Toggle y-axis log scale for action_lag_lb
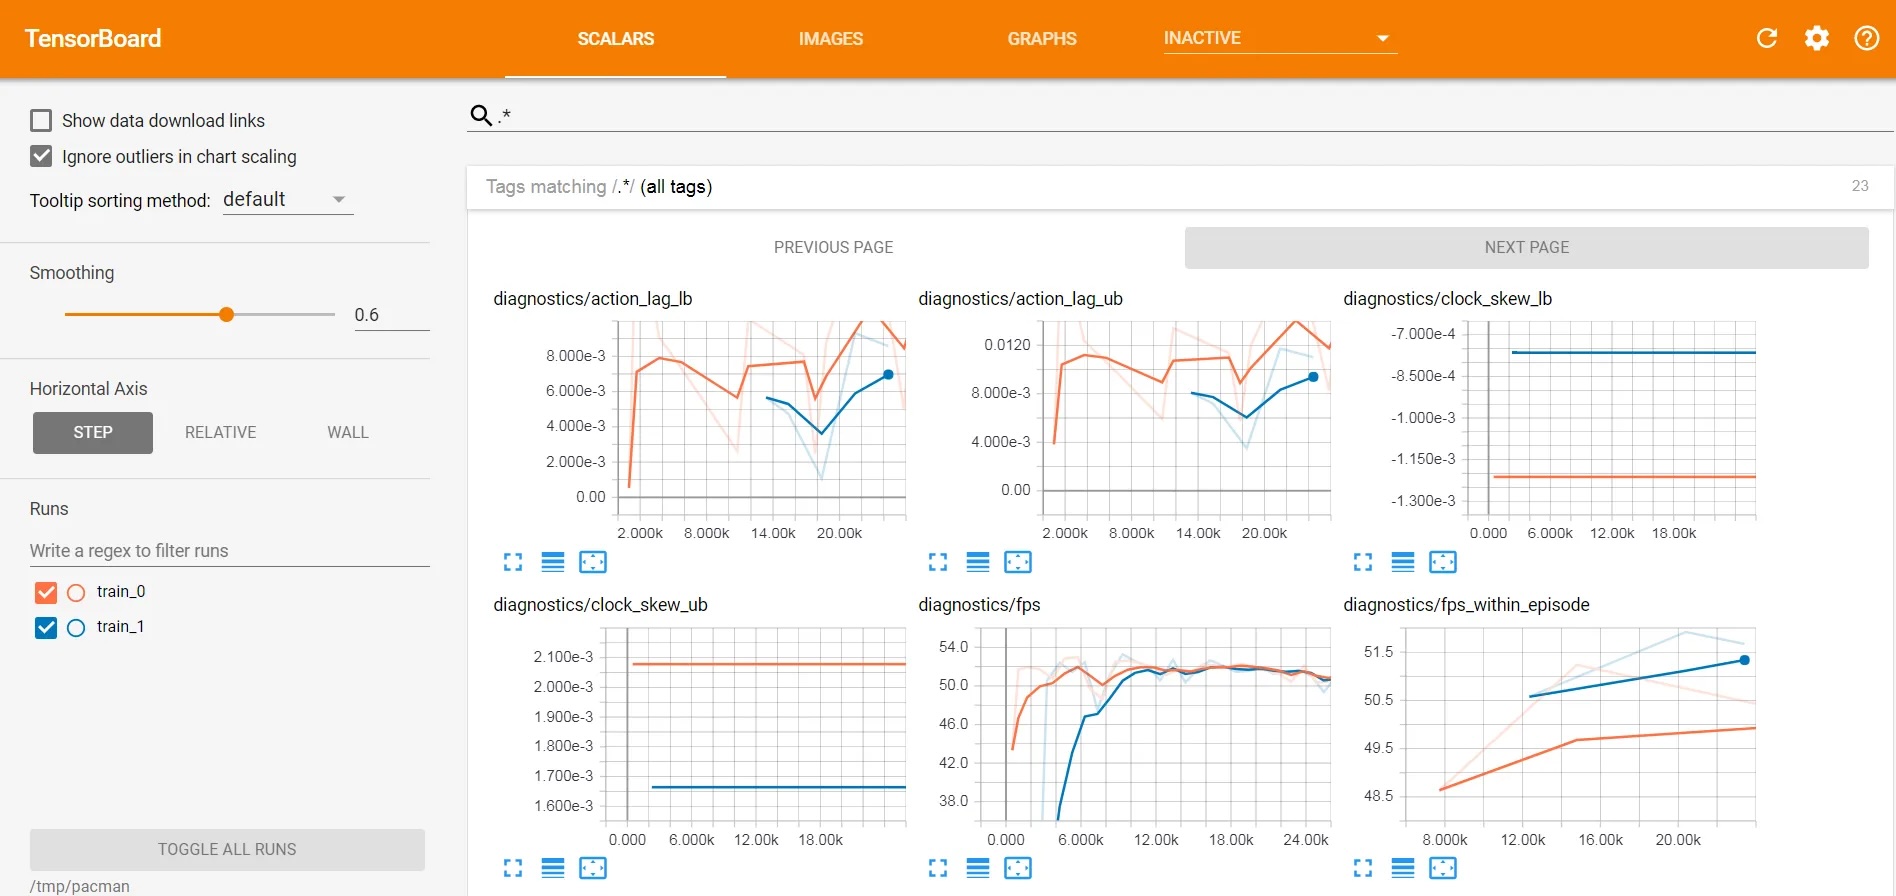Image resolution: width=1896 pixels, height=896 pixels. point(553,562)
